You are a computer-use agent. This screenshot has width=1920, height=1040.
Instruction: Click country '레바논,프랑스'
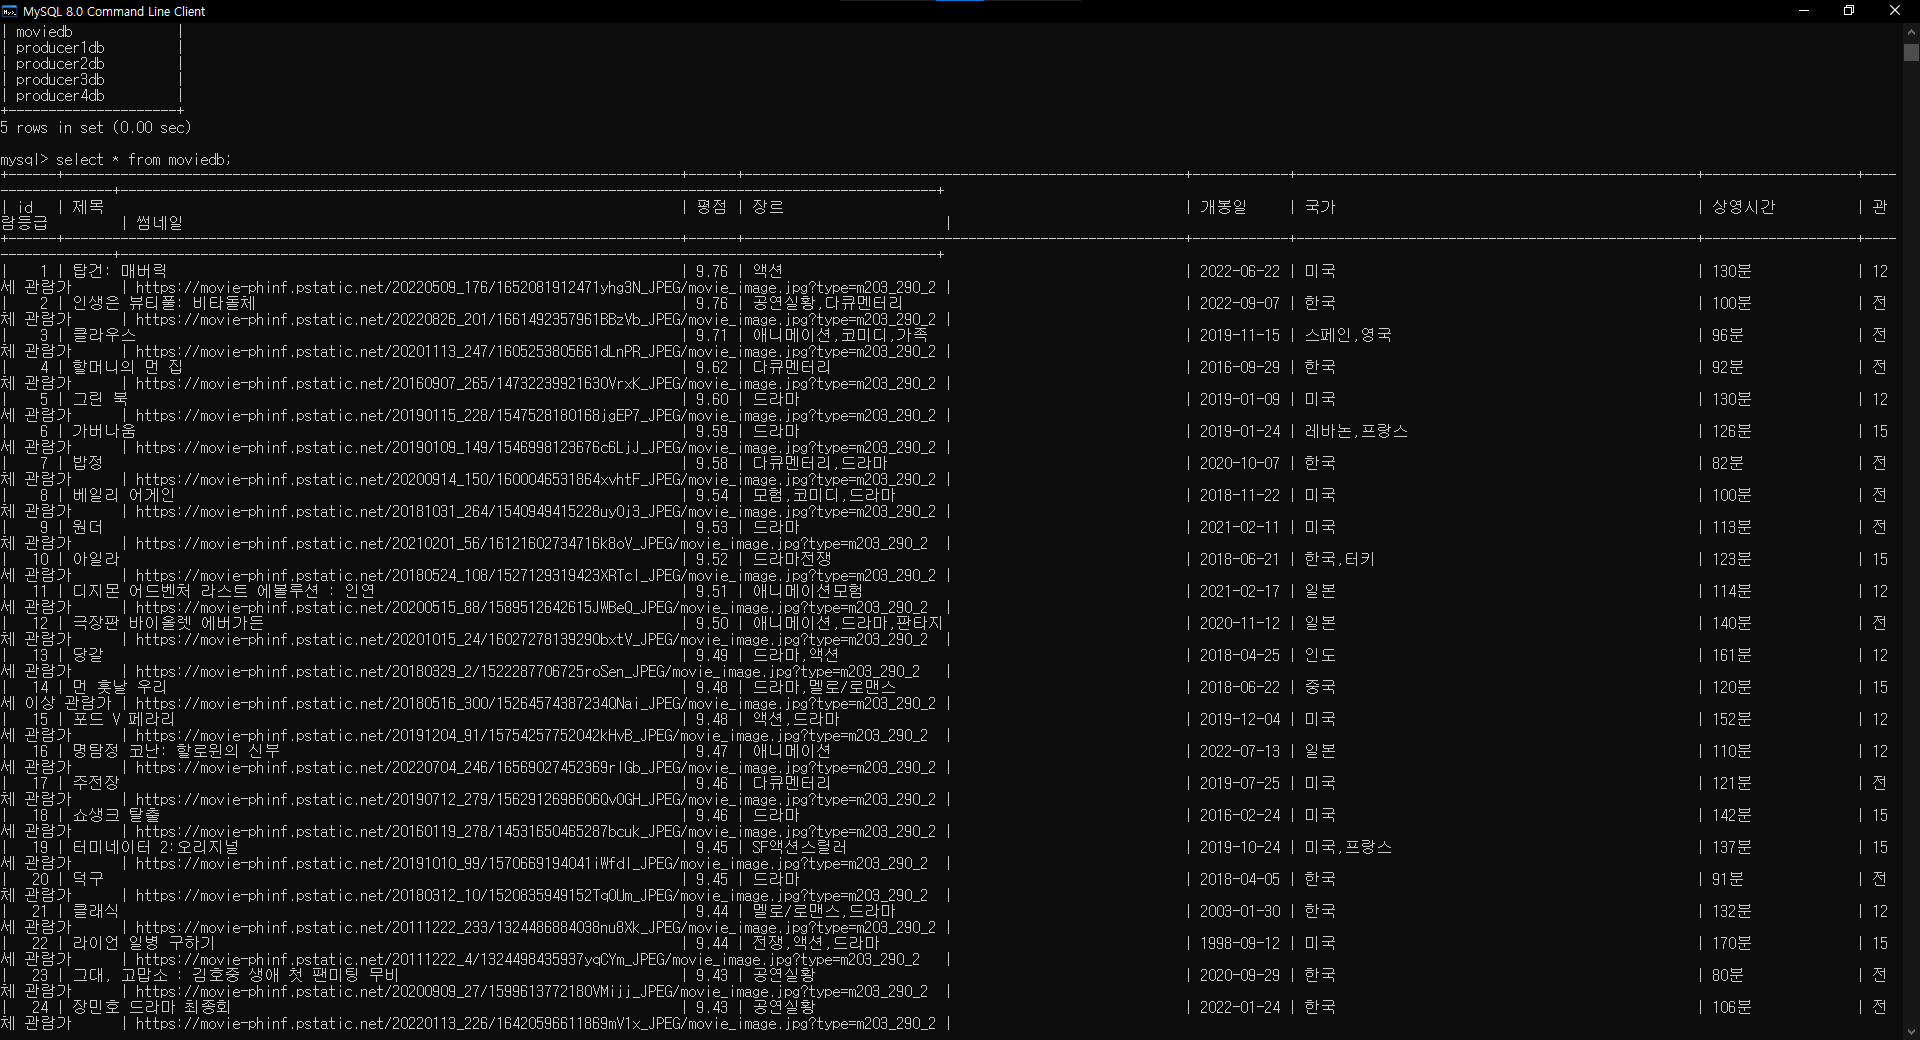coord(1356,431)
